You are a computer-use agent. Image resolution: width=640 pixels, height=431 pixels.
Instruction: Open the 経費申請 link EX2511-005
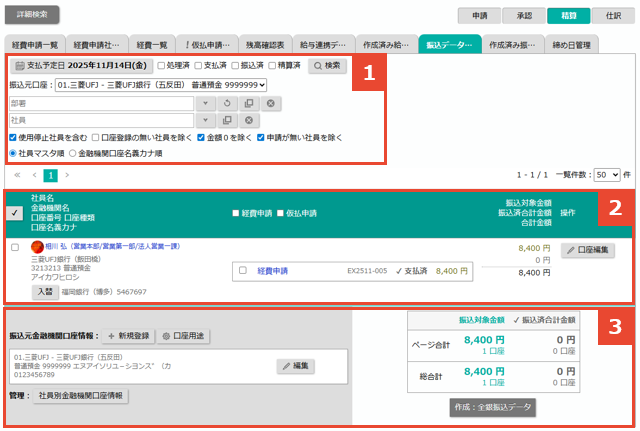[x=273, y=270]
